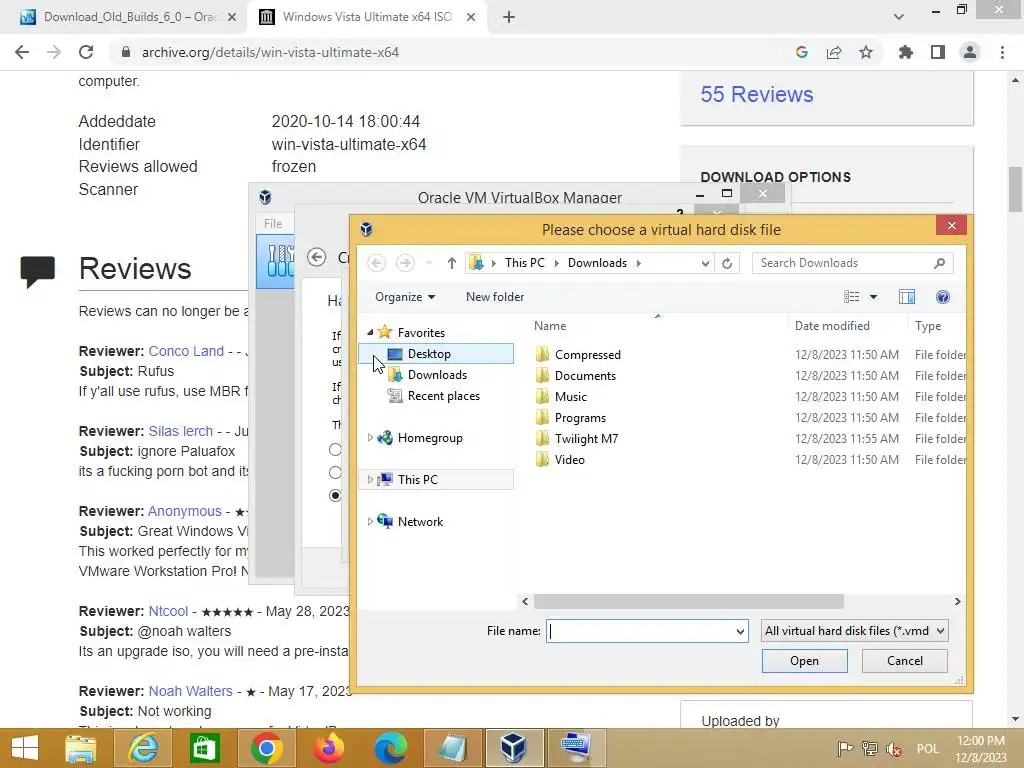Click the New folder button

[494, 297]
